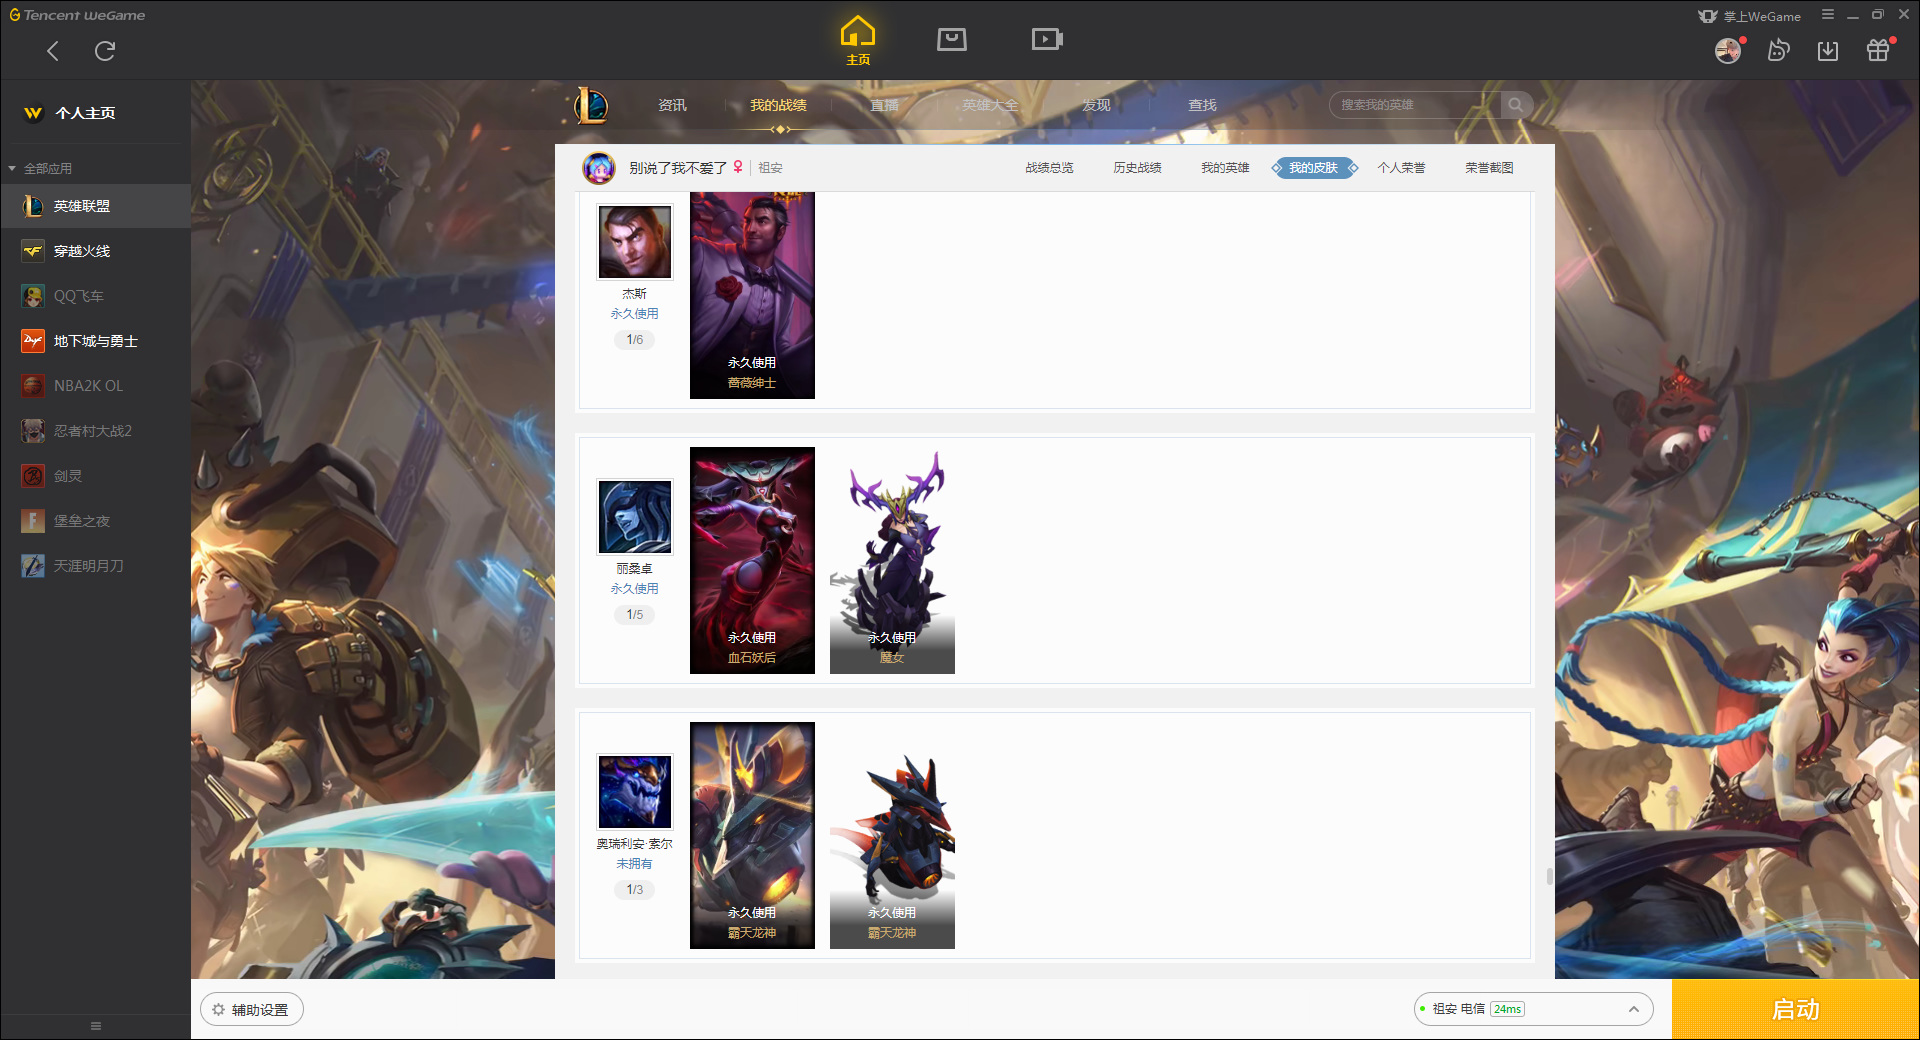Open 辅助设置 settings button
This screenshot has width=1920, height=1040.
pos(252,1010)
